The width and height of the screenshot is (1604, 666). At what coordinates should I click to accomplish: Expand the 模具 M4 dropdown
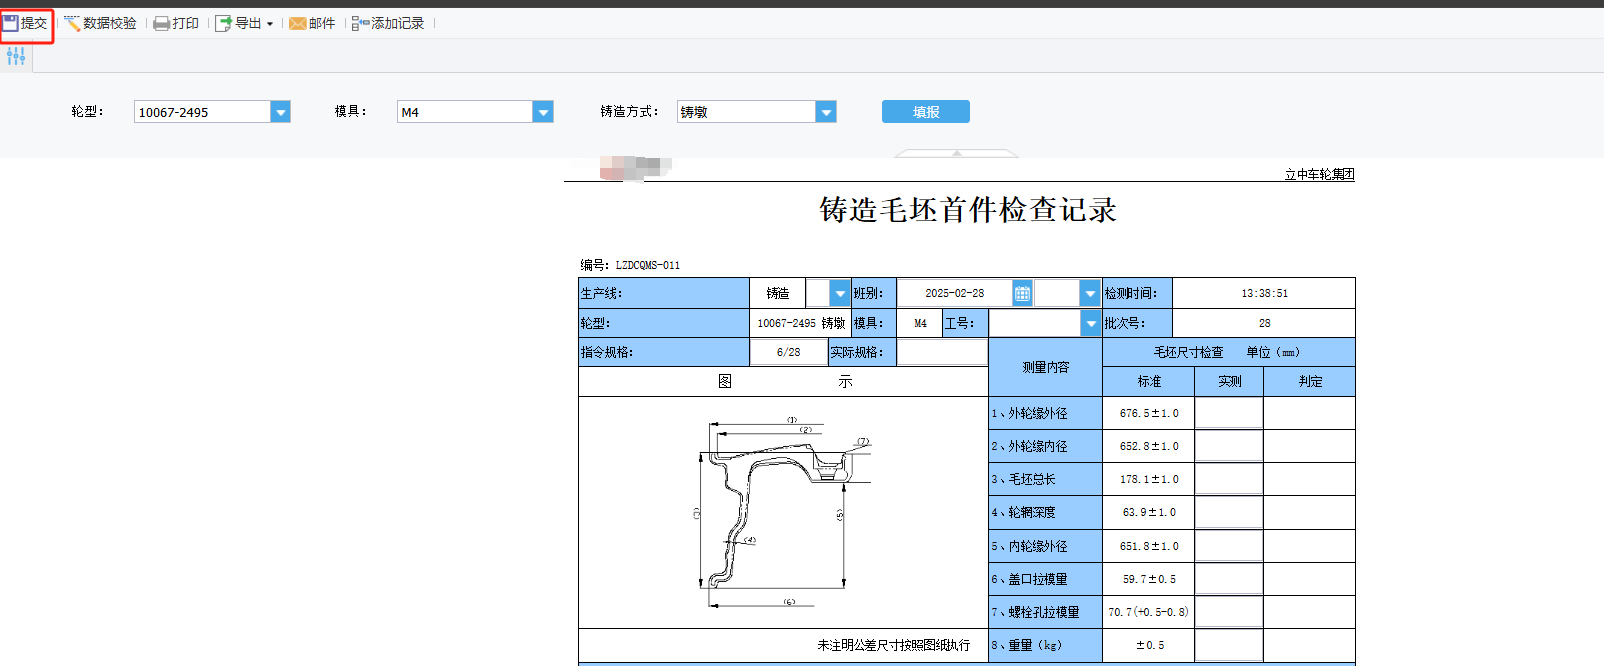click(543, 112)
